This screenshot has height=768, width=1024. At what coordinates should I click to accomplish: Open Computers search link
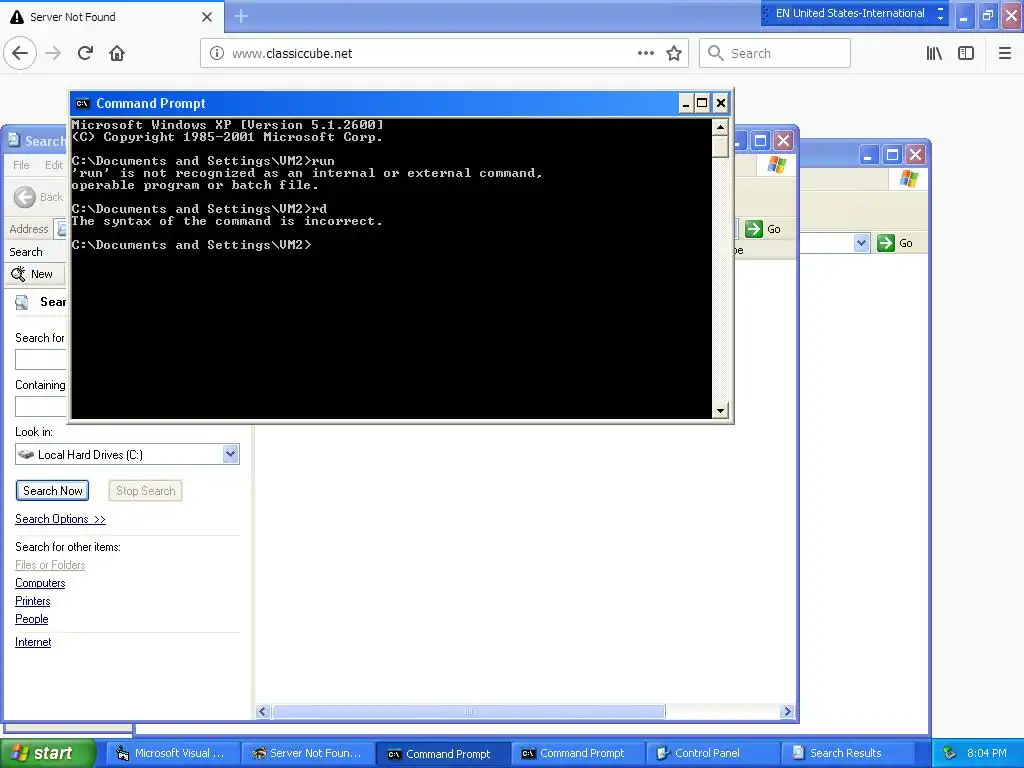[x=40, y=583]
